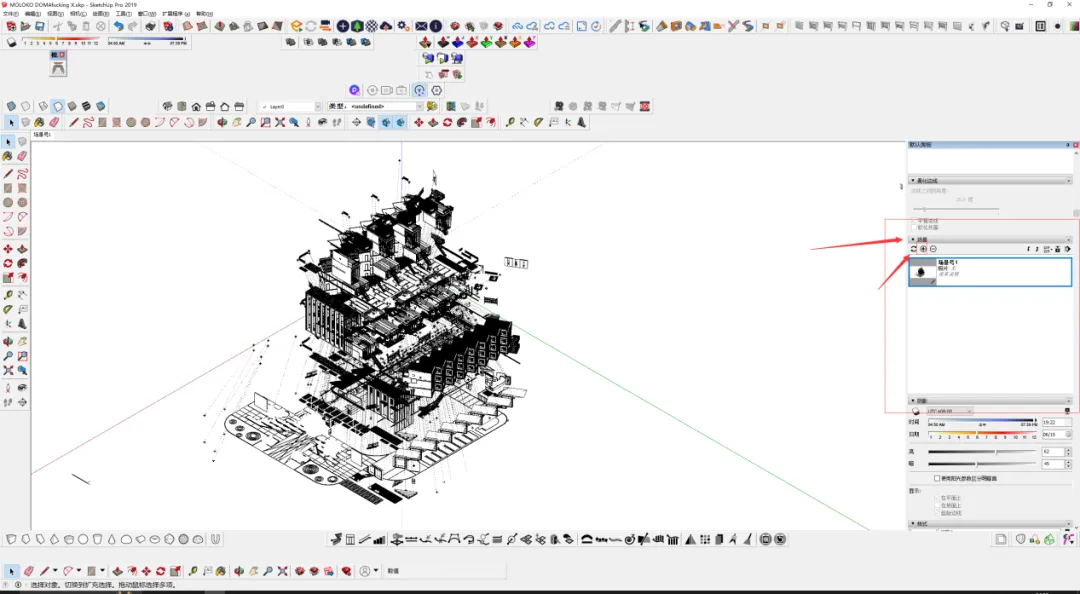The height and width of the screenshot is (594, 1080).
Task: Adjust the 亮 light slider
Action: coord(982,452)
